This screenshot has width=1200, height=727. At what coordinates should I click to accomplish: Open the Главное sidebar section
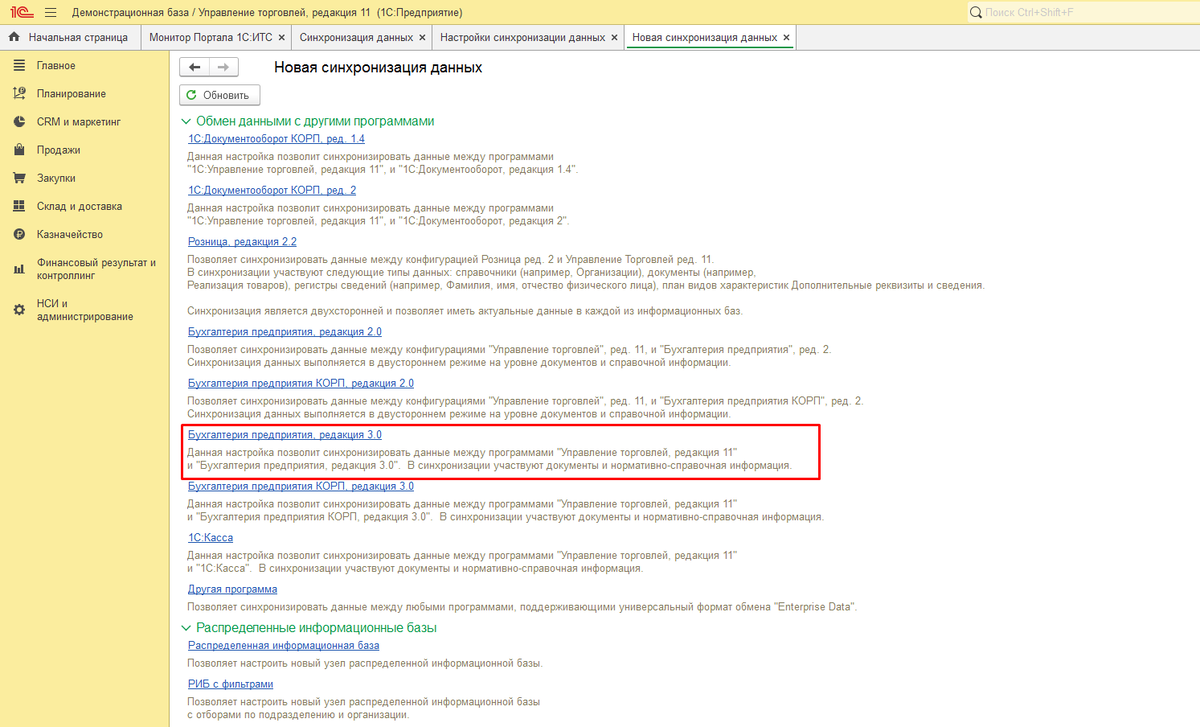click(56, 66)
